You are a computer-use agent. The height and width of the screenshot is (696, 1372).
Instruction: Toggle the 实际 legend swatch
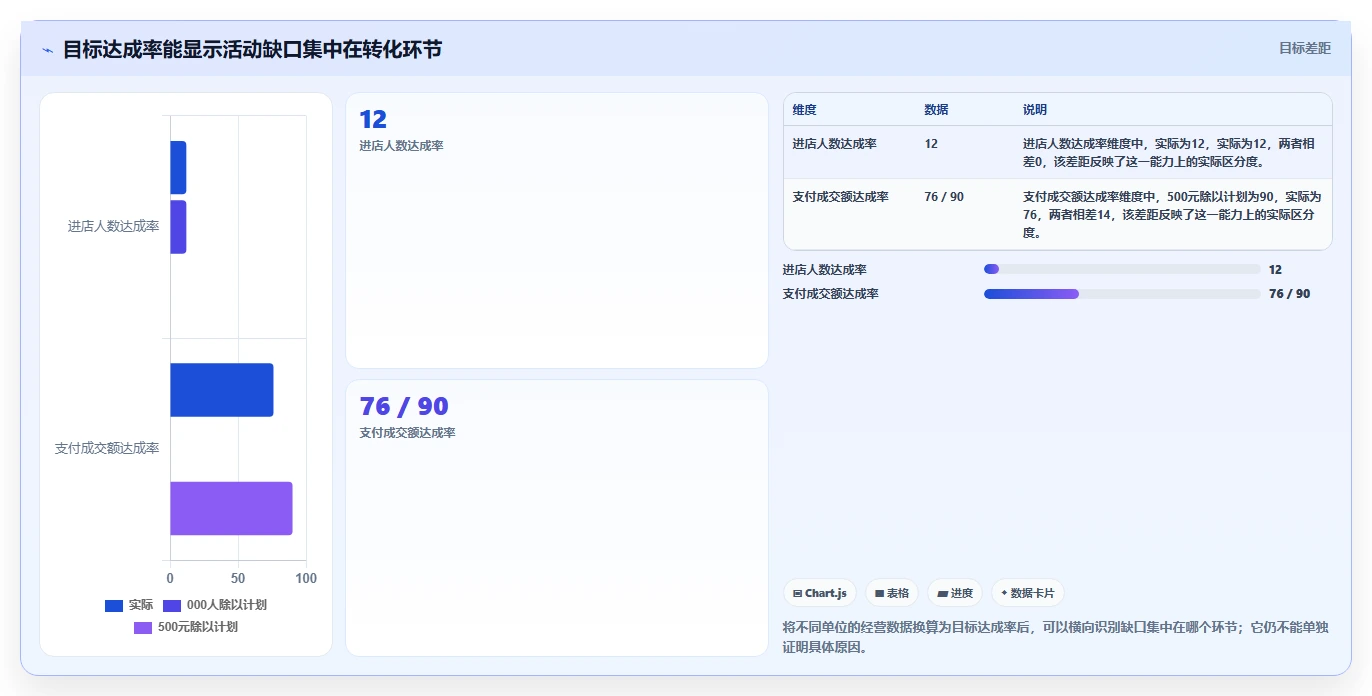click(114, 605)
